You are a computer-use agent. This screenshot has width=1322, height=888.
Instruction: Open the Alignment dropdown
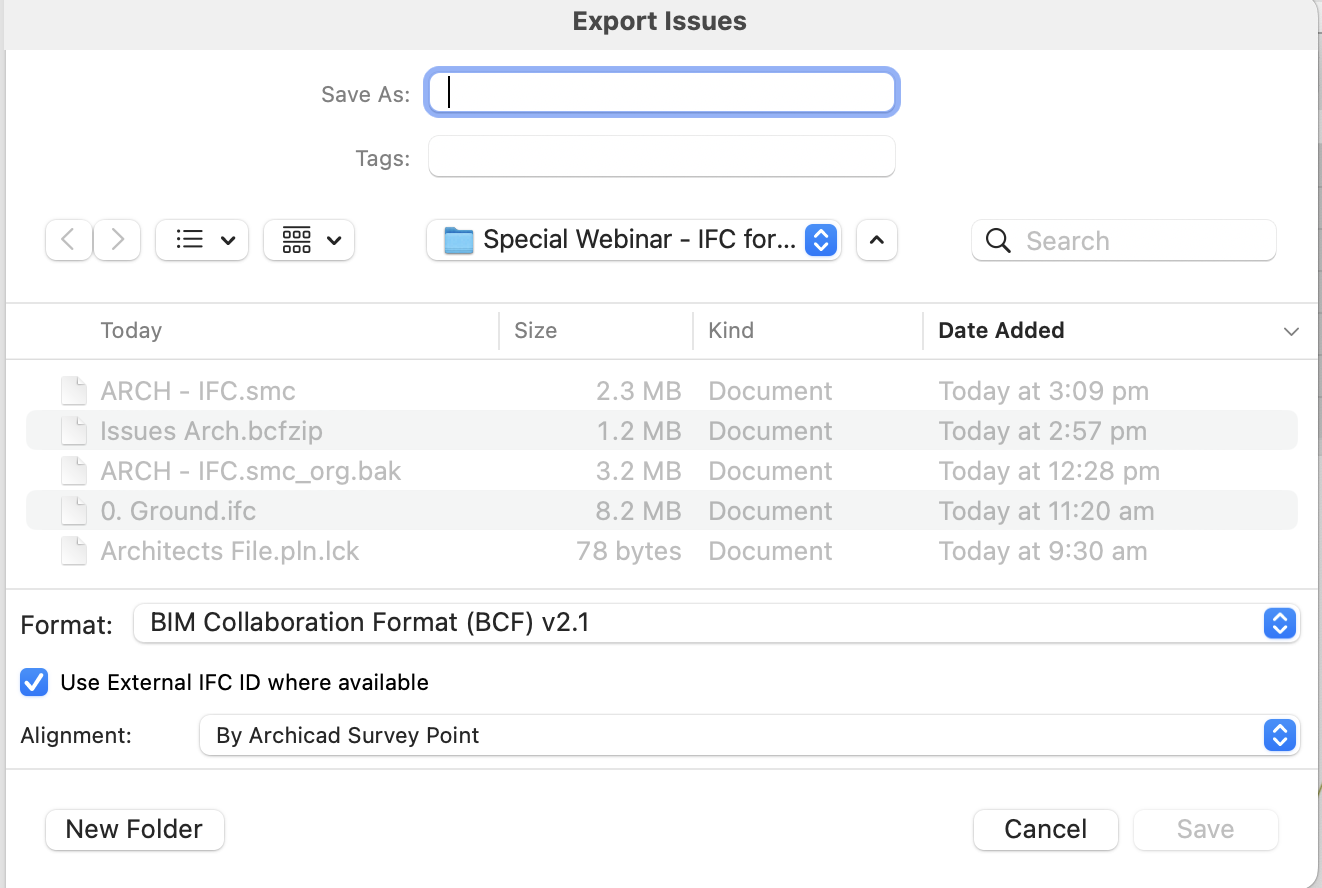(x=1279, y=735)
